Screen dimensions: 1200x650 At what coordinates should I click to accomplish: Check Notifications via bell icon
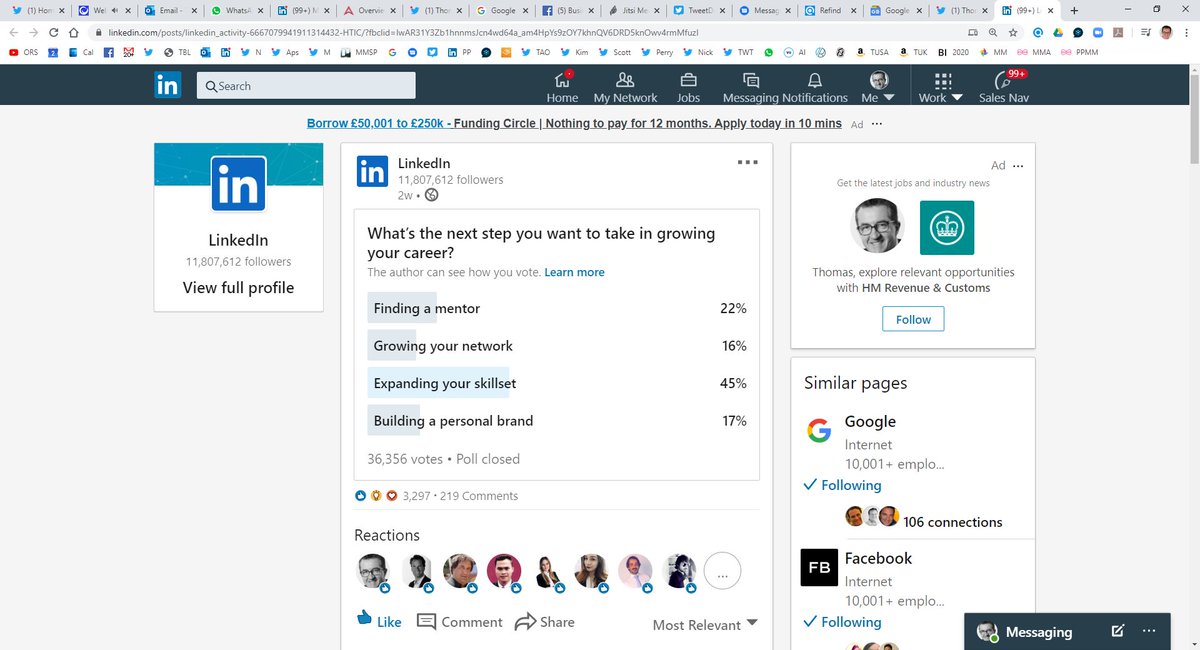tap(816, 86)
